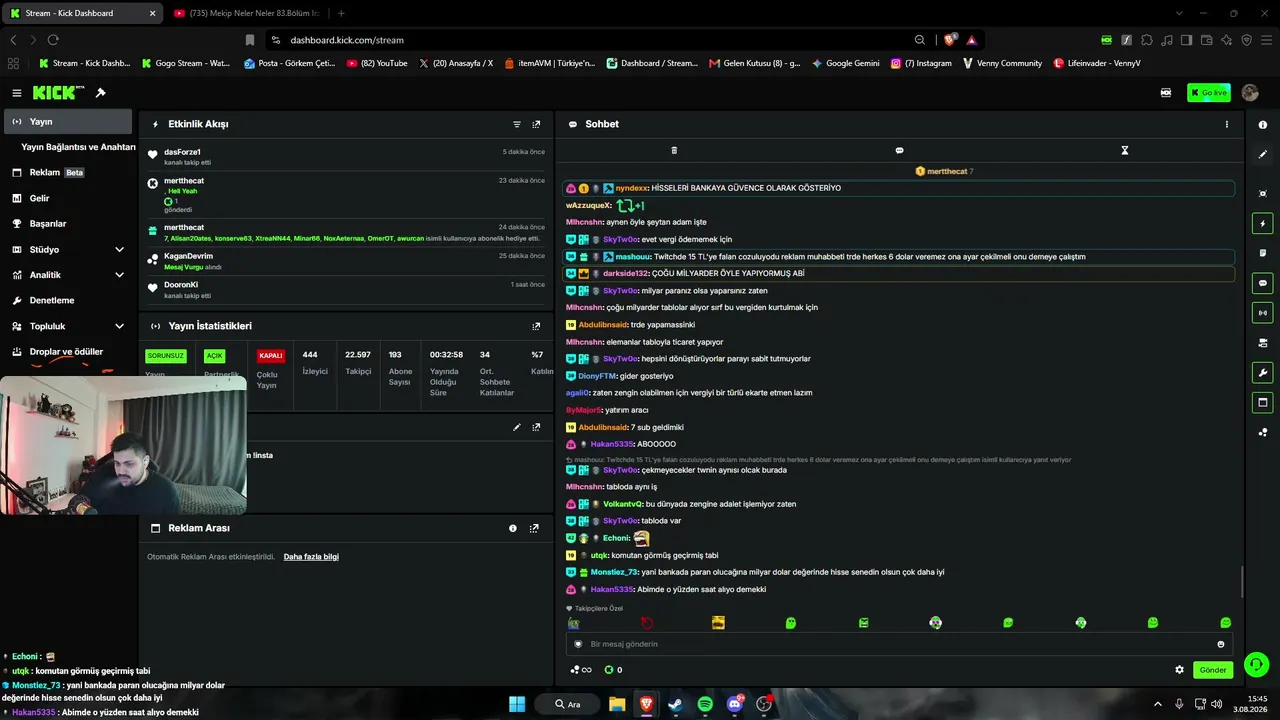The width and height of the screenshot is (1280, 720).
Task: Click the info icon in Reklam Arası
Action: [513, 528]
